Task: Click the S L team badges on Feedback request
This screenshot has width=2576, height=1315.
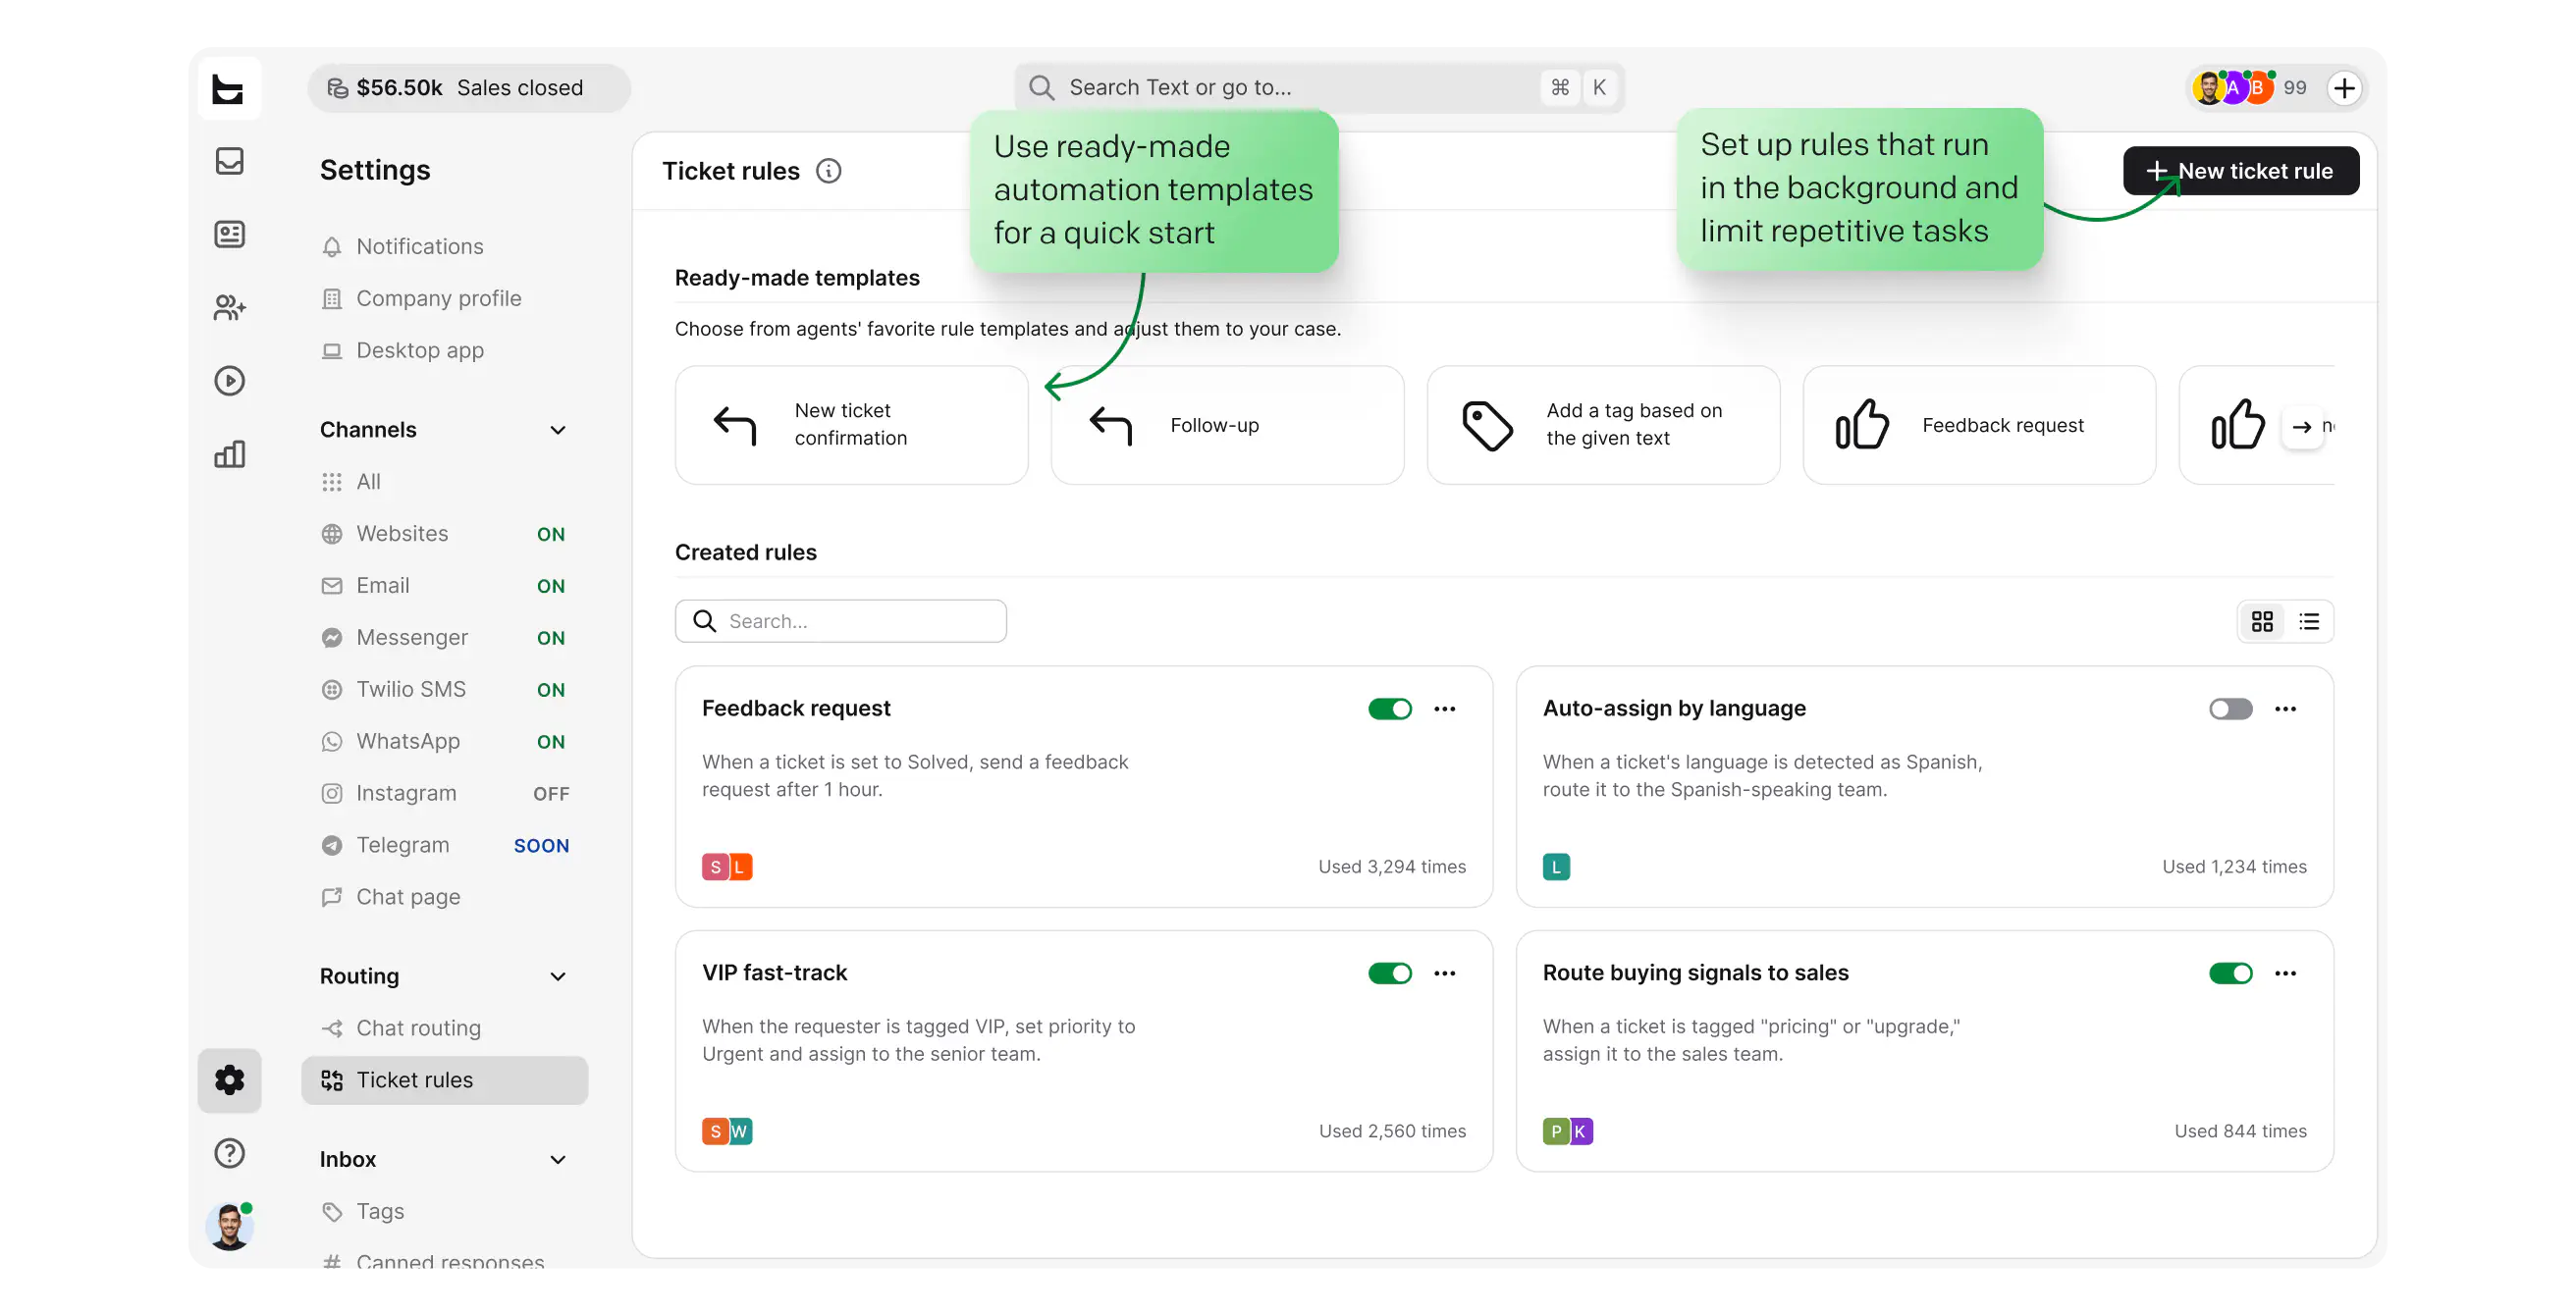Action: [727, 867]
